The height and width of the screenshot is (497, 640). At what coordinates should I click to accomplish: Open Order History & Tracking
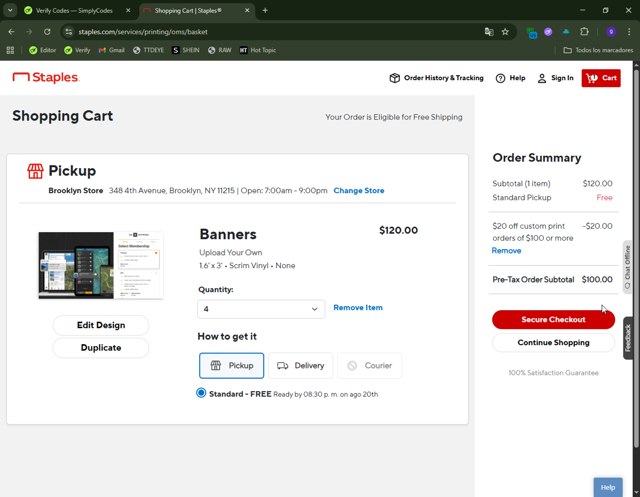436,78
